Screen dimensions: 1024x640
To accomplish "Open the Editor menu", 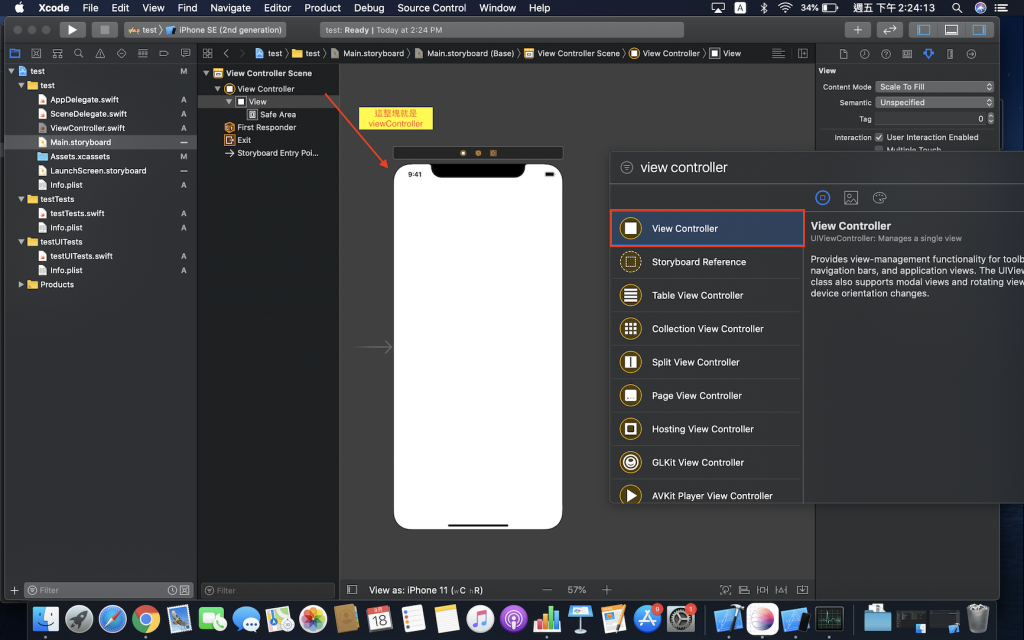I will click(x=277, y=8).
